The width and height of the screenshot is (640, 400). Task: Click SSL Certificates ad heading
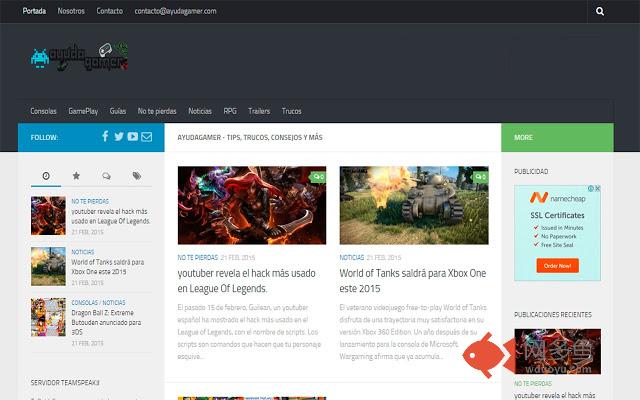tap(558, 215)
